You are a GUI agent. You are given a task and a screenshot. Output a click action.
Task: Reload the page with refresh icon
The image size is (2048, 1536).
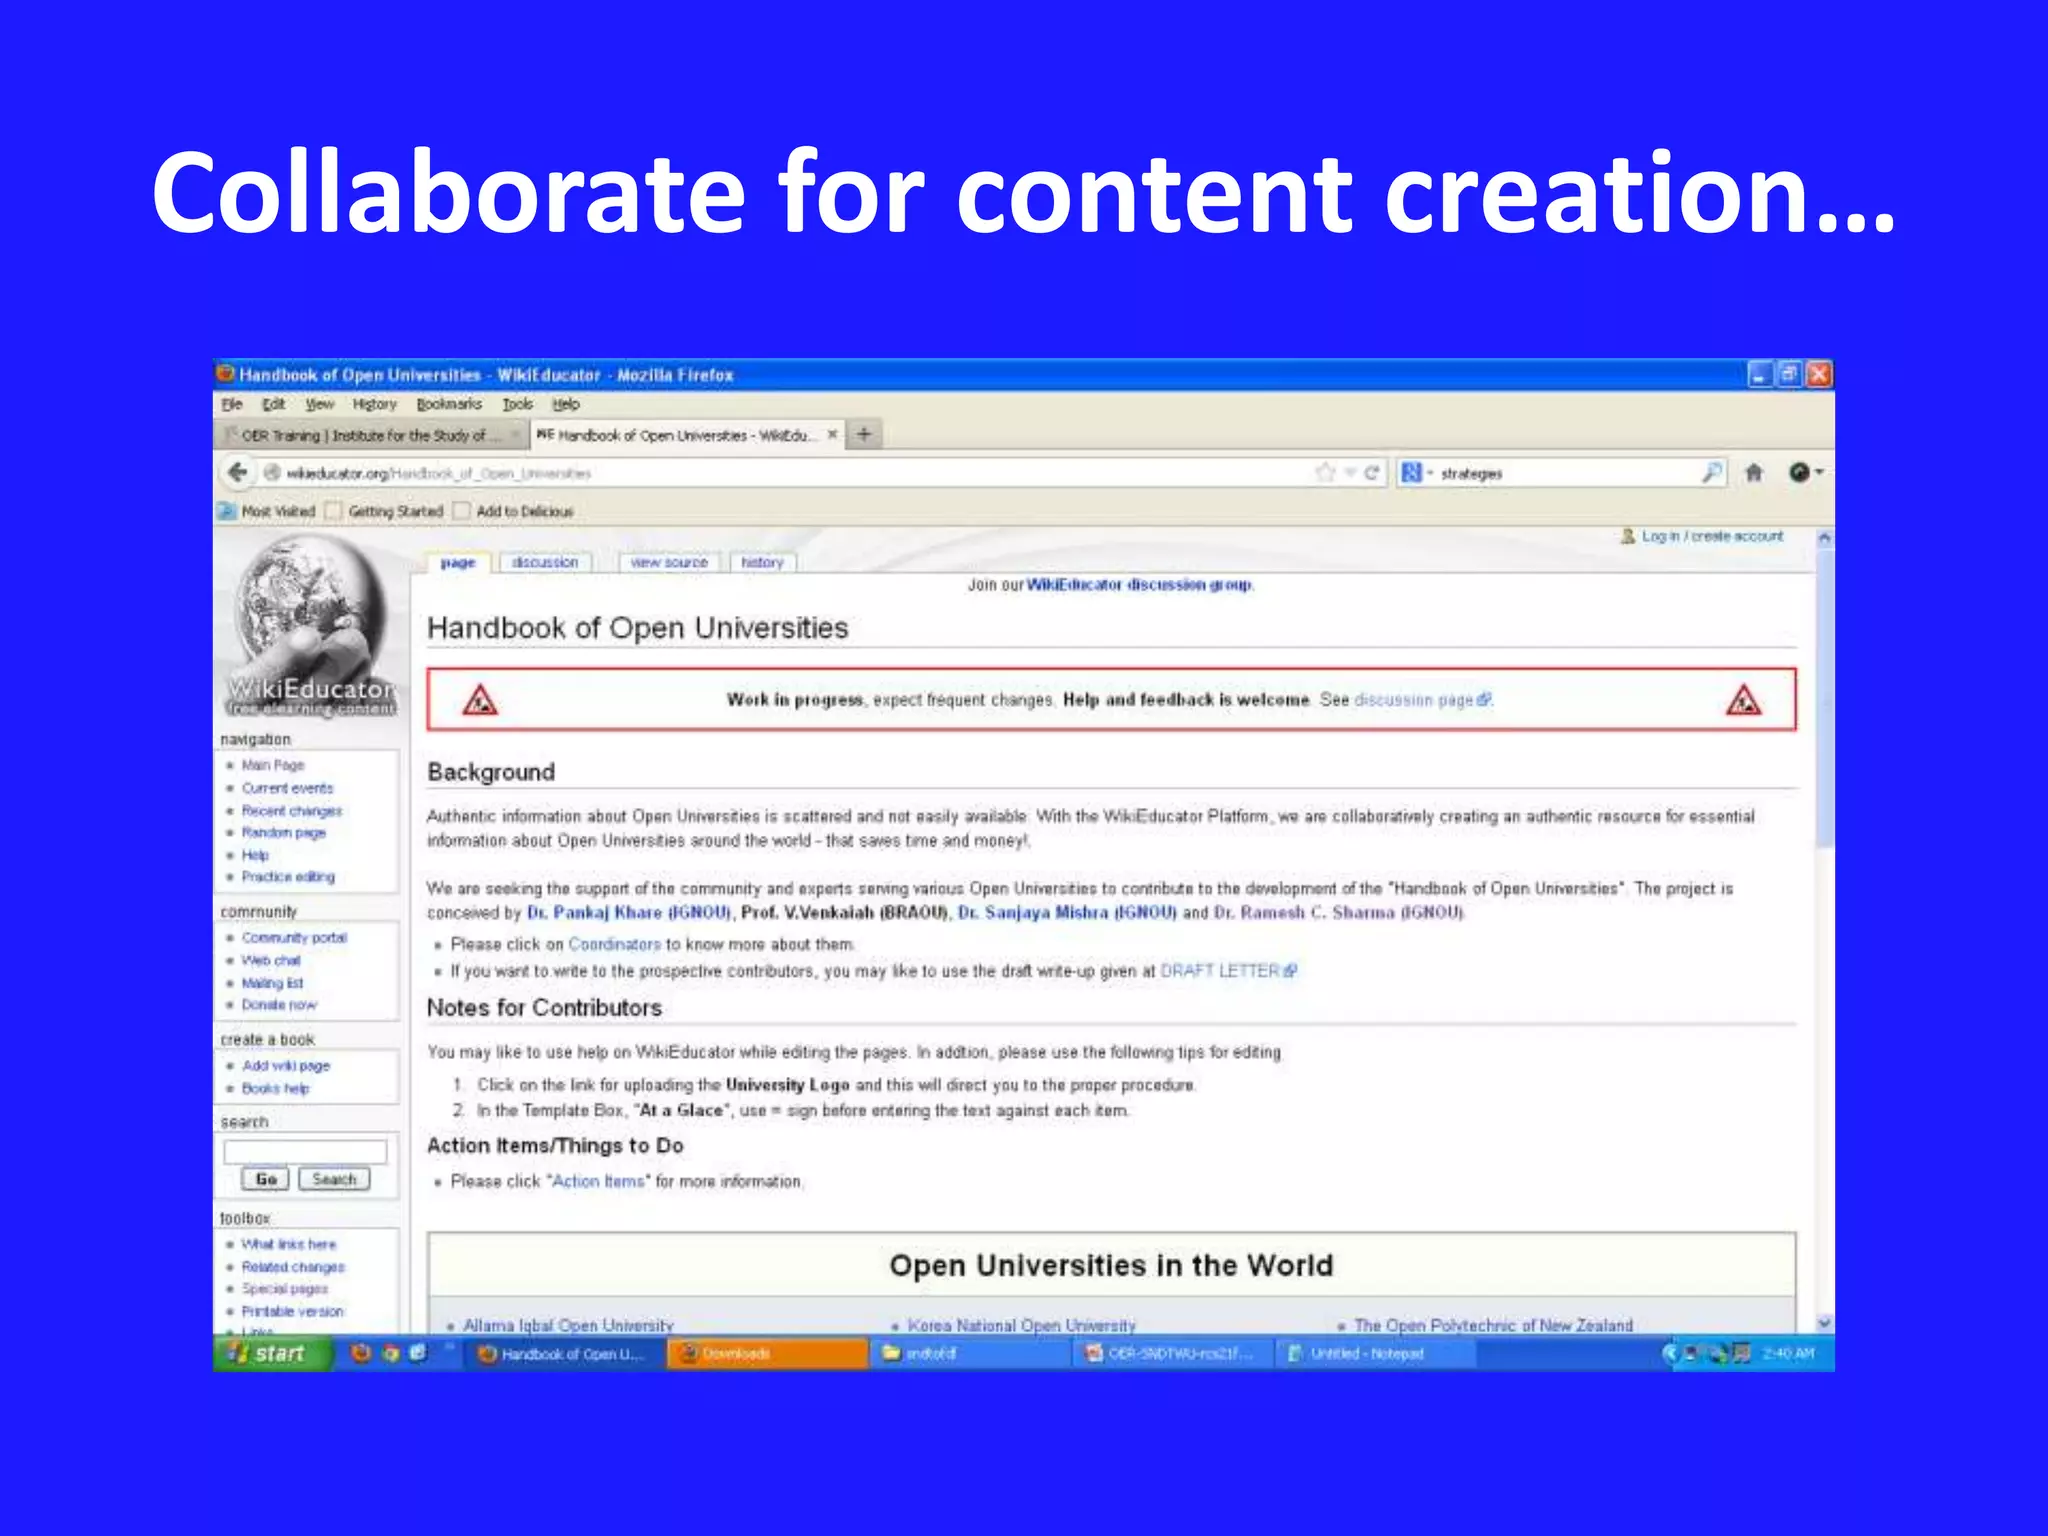(1371, 473)
